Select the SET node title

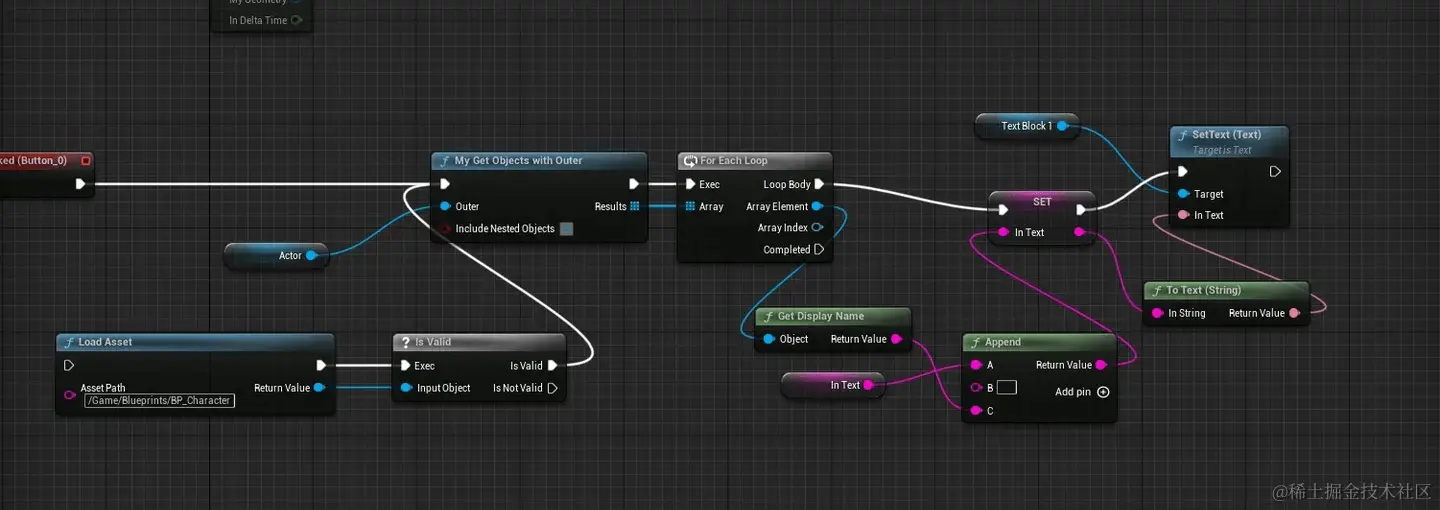(1042, 201)
